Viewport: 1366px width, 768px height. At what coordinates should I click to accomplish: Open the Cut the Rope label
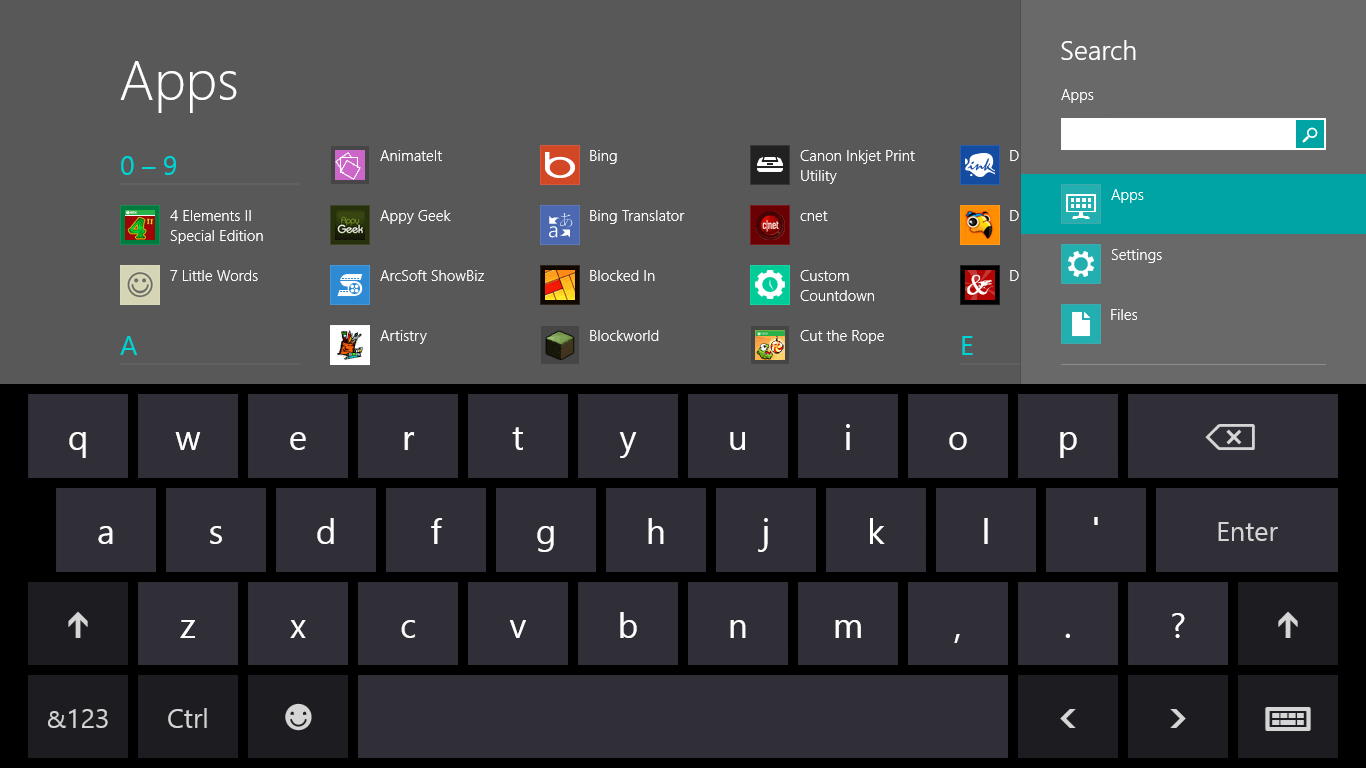click(x=842, y=336)
